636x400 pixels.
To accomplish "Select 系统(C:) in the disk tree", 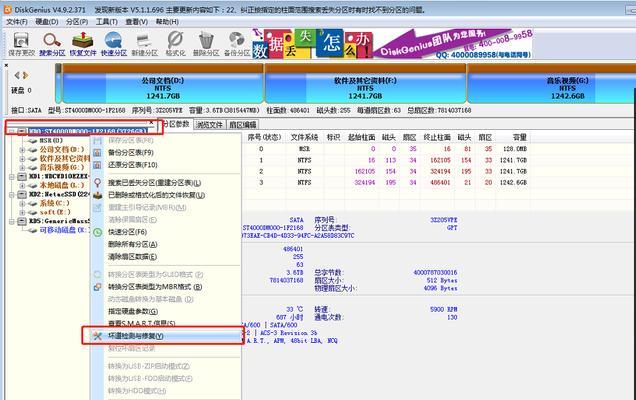I will (54, 203).
